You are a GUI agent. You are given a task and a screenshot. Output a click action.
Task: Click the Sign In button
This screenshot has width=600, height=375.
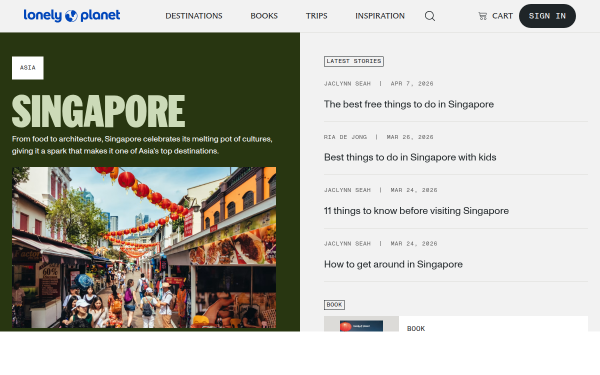547,16
